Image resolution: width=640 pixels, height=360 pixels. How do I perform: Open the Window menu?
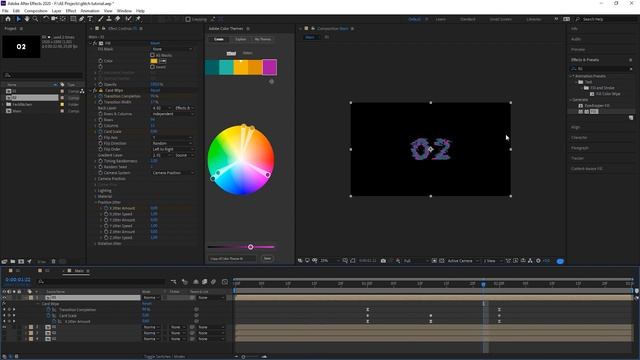[x=124, y=11]
